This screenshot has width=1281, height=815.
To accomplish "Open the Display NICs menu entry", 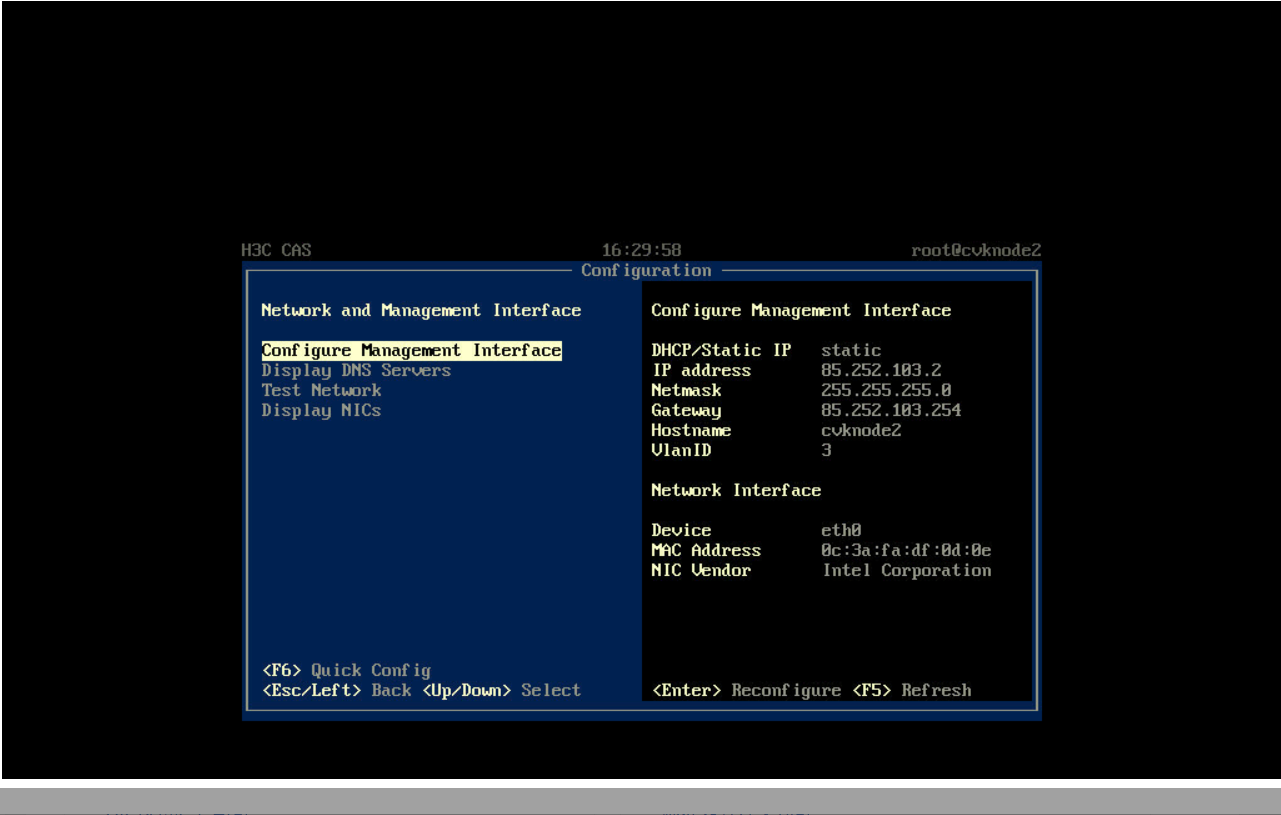I will coord(321,411).
